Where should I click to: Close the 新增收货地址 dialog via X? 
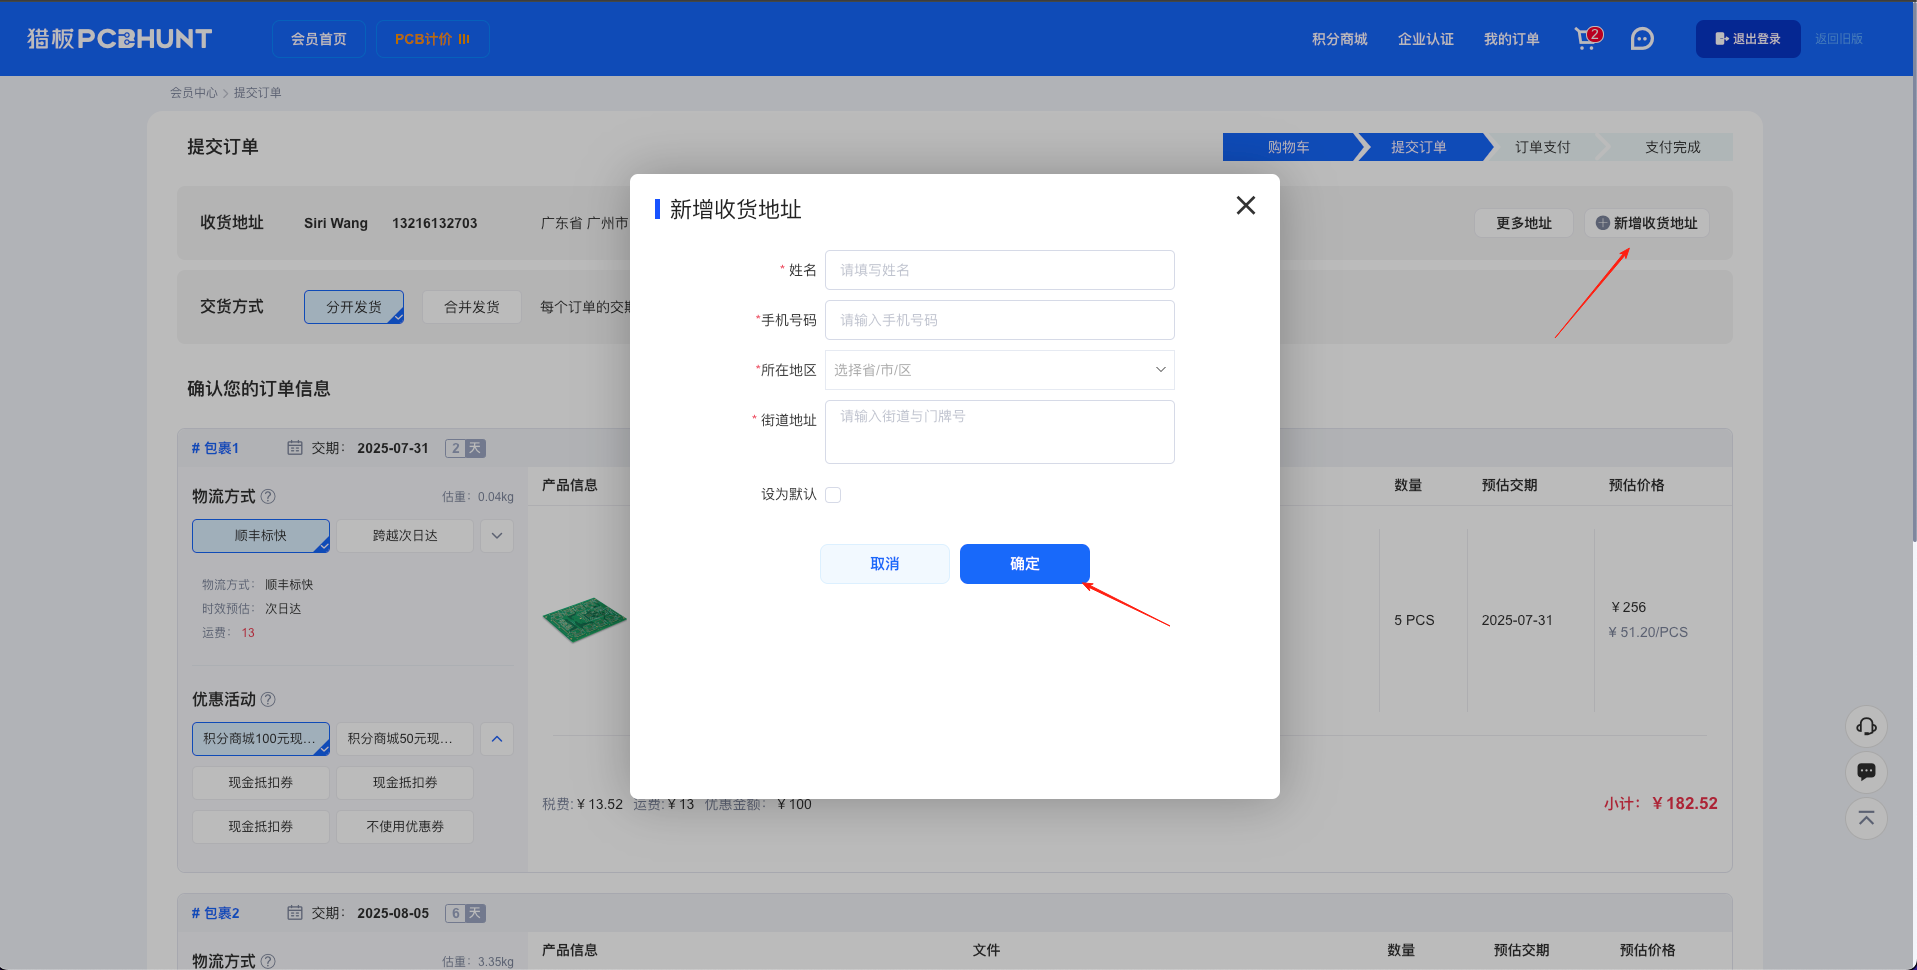pyautogui.click(x=1245, y=205)
